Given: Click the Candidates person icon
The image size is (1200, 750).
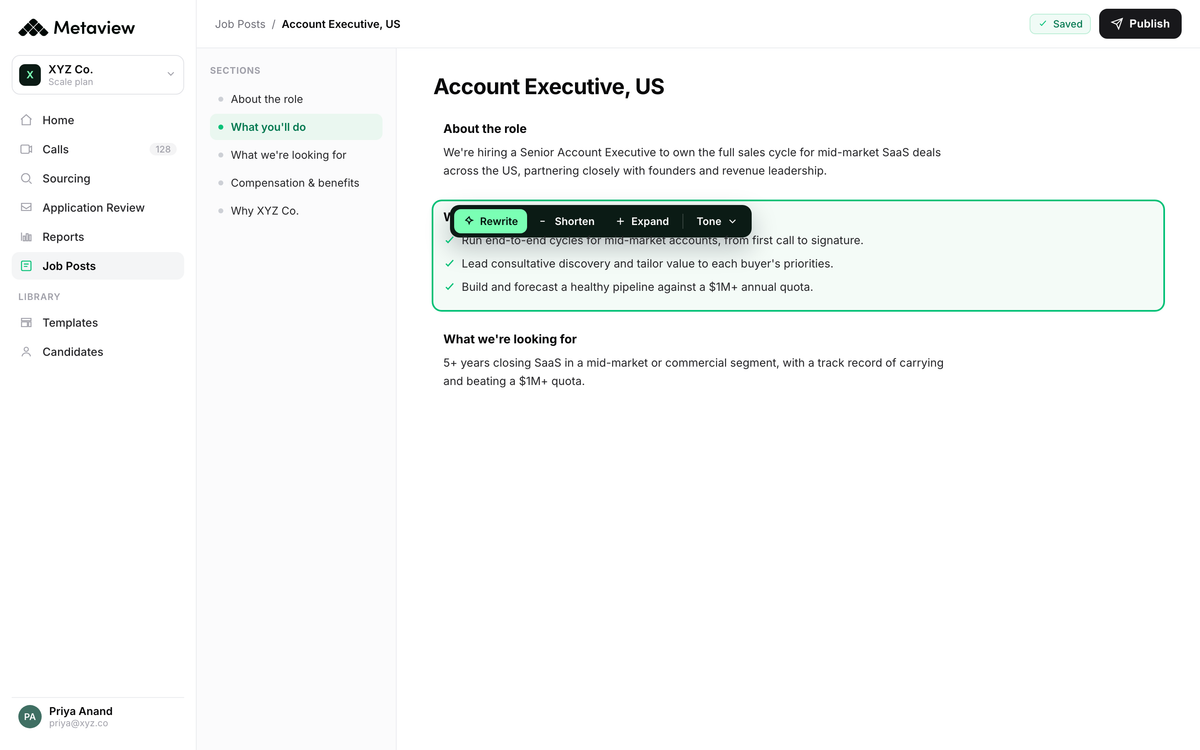Looking at the screenshot, I should pyautogui.click(x=26, y=352).
